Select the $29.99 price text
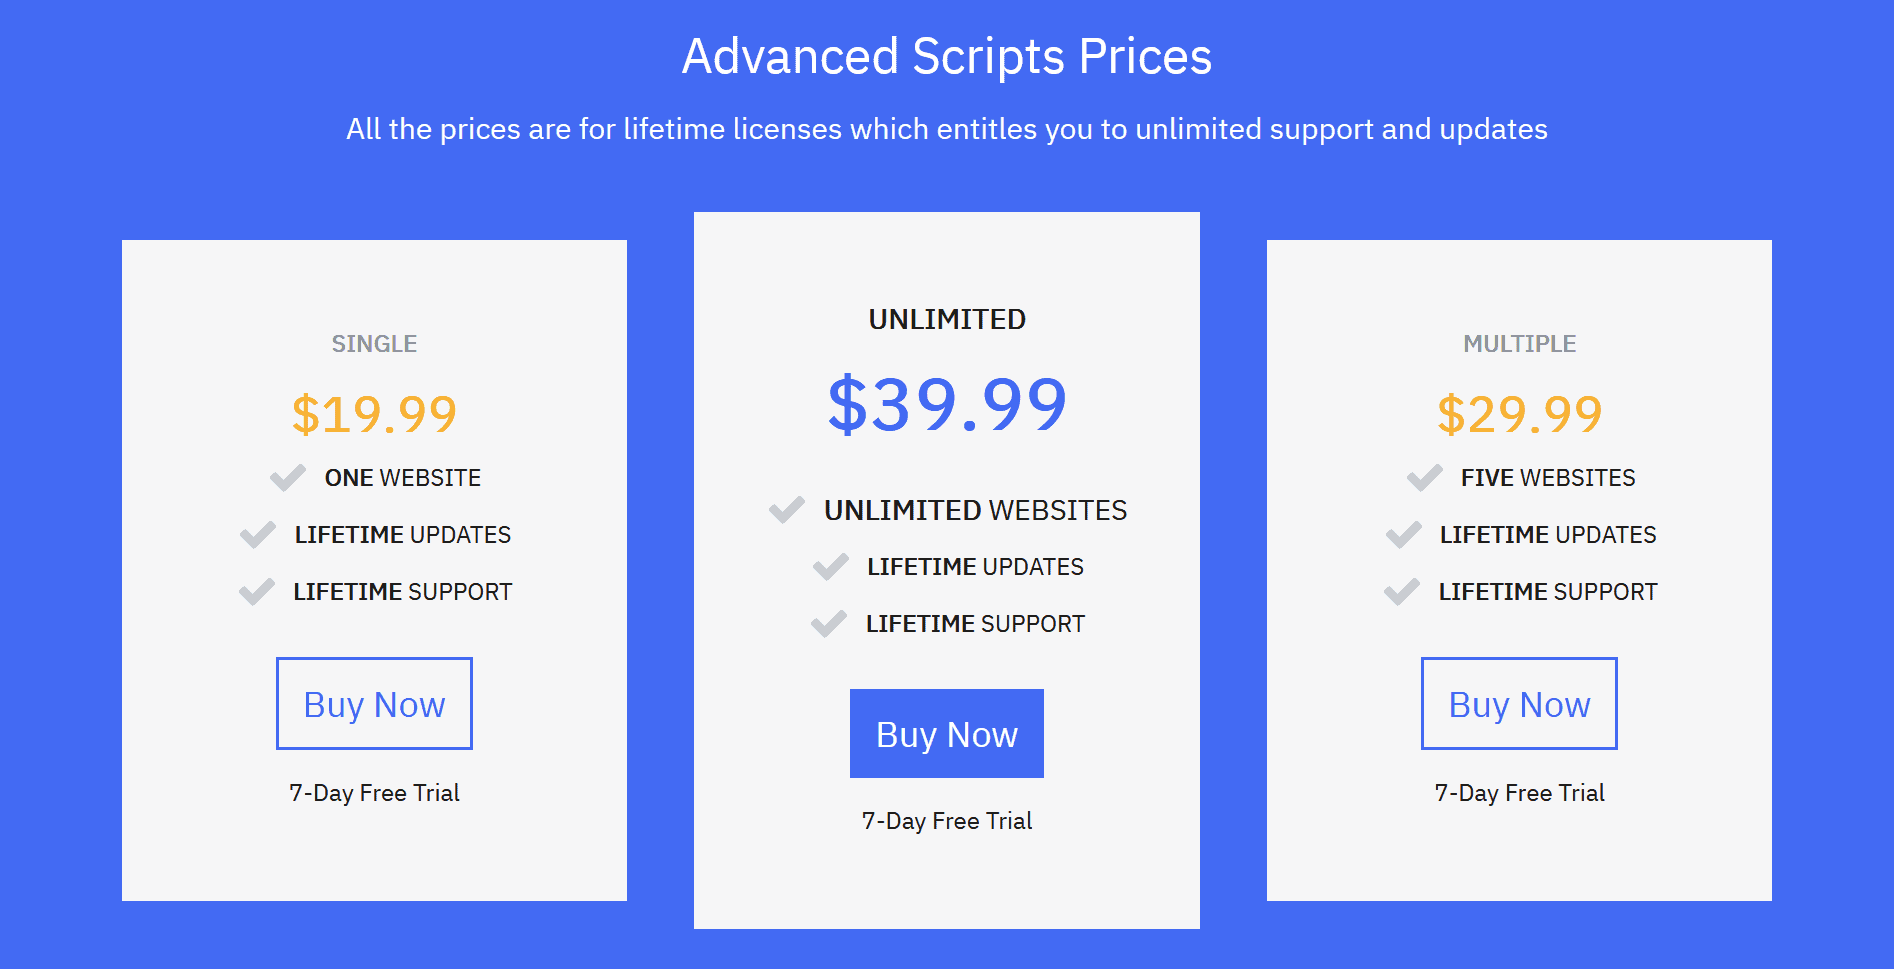Image resolution: width=1894 pixels, height=969 pixels. click(1519, 414)
